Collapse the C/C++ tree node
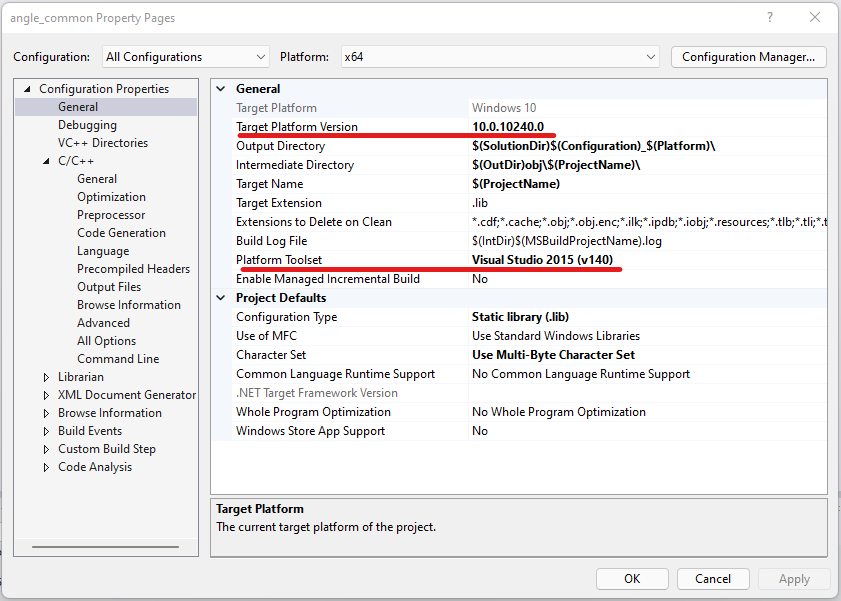The width and height of the screenshot is (841, 601). point(47,161)
